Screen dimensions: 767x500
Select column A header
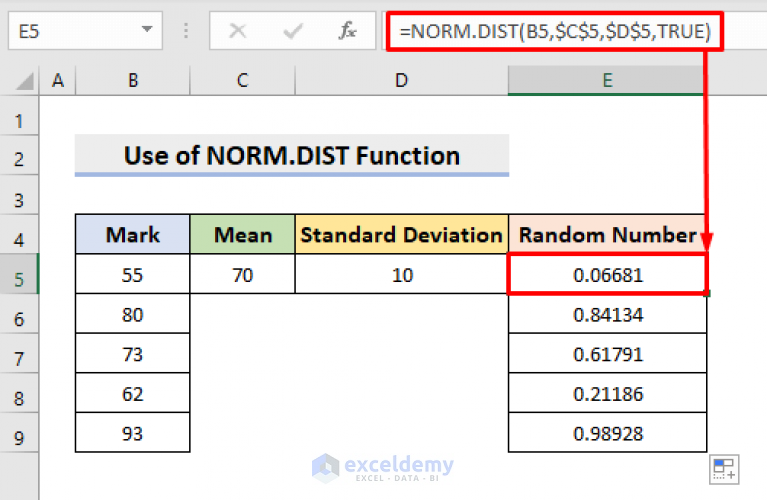click(x=58, y=80)
